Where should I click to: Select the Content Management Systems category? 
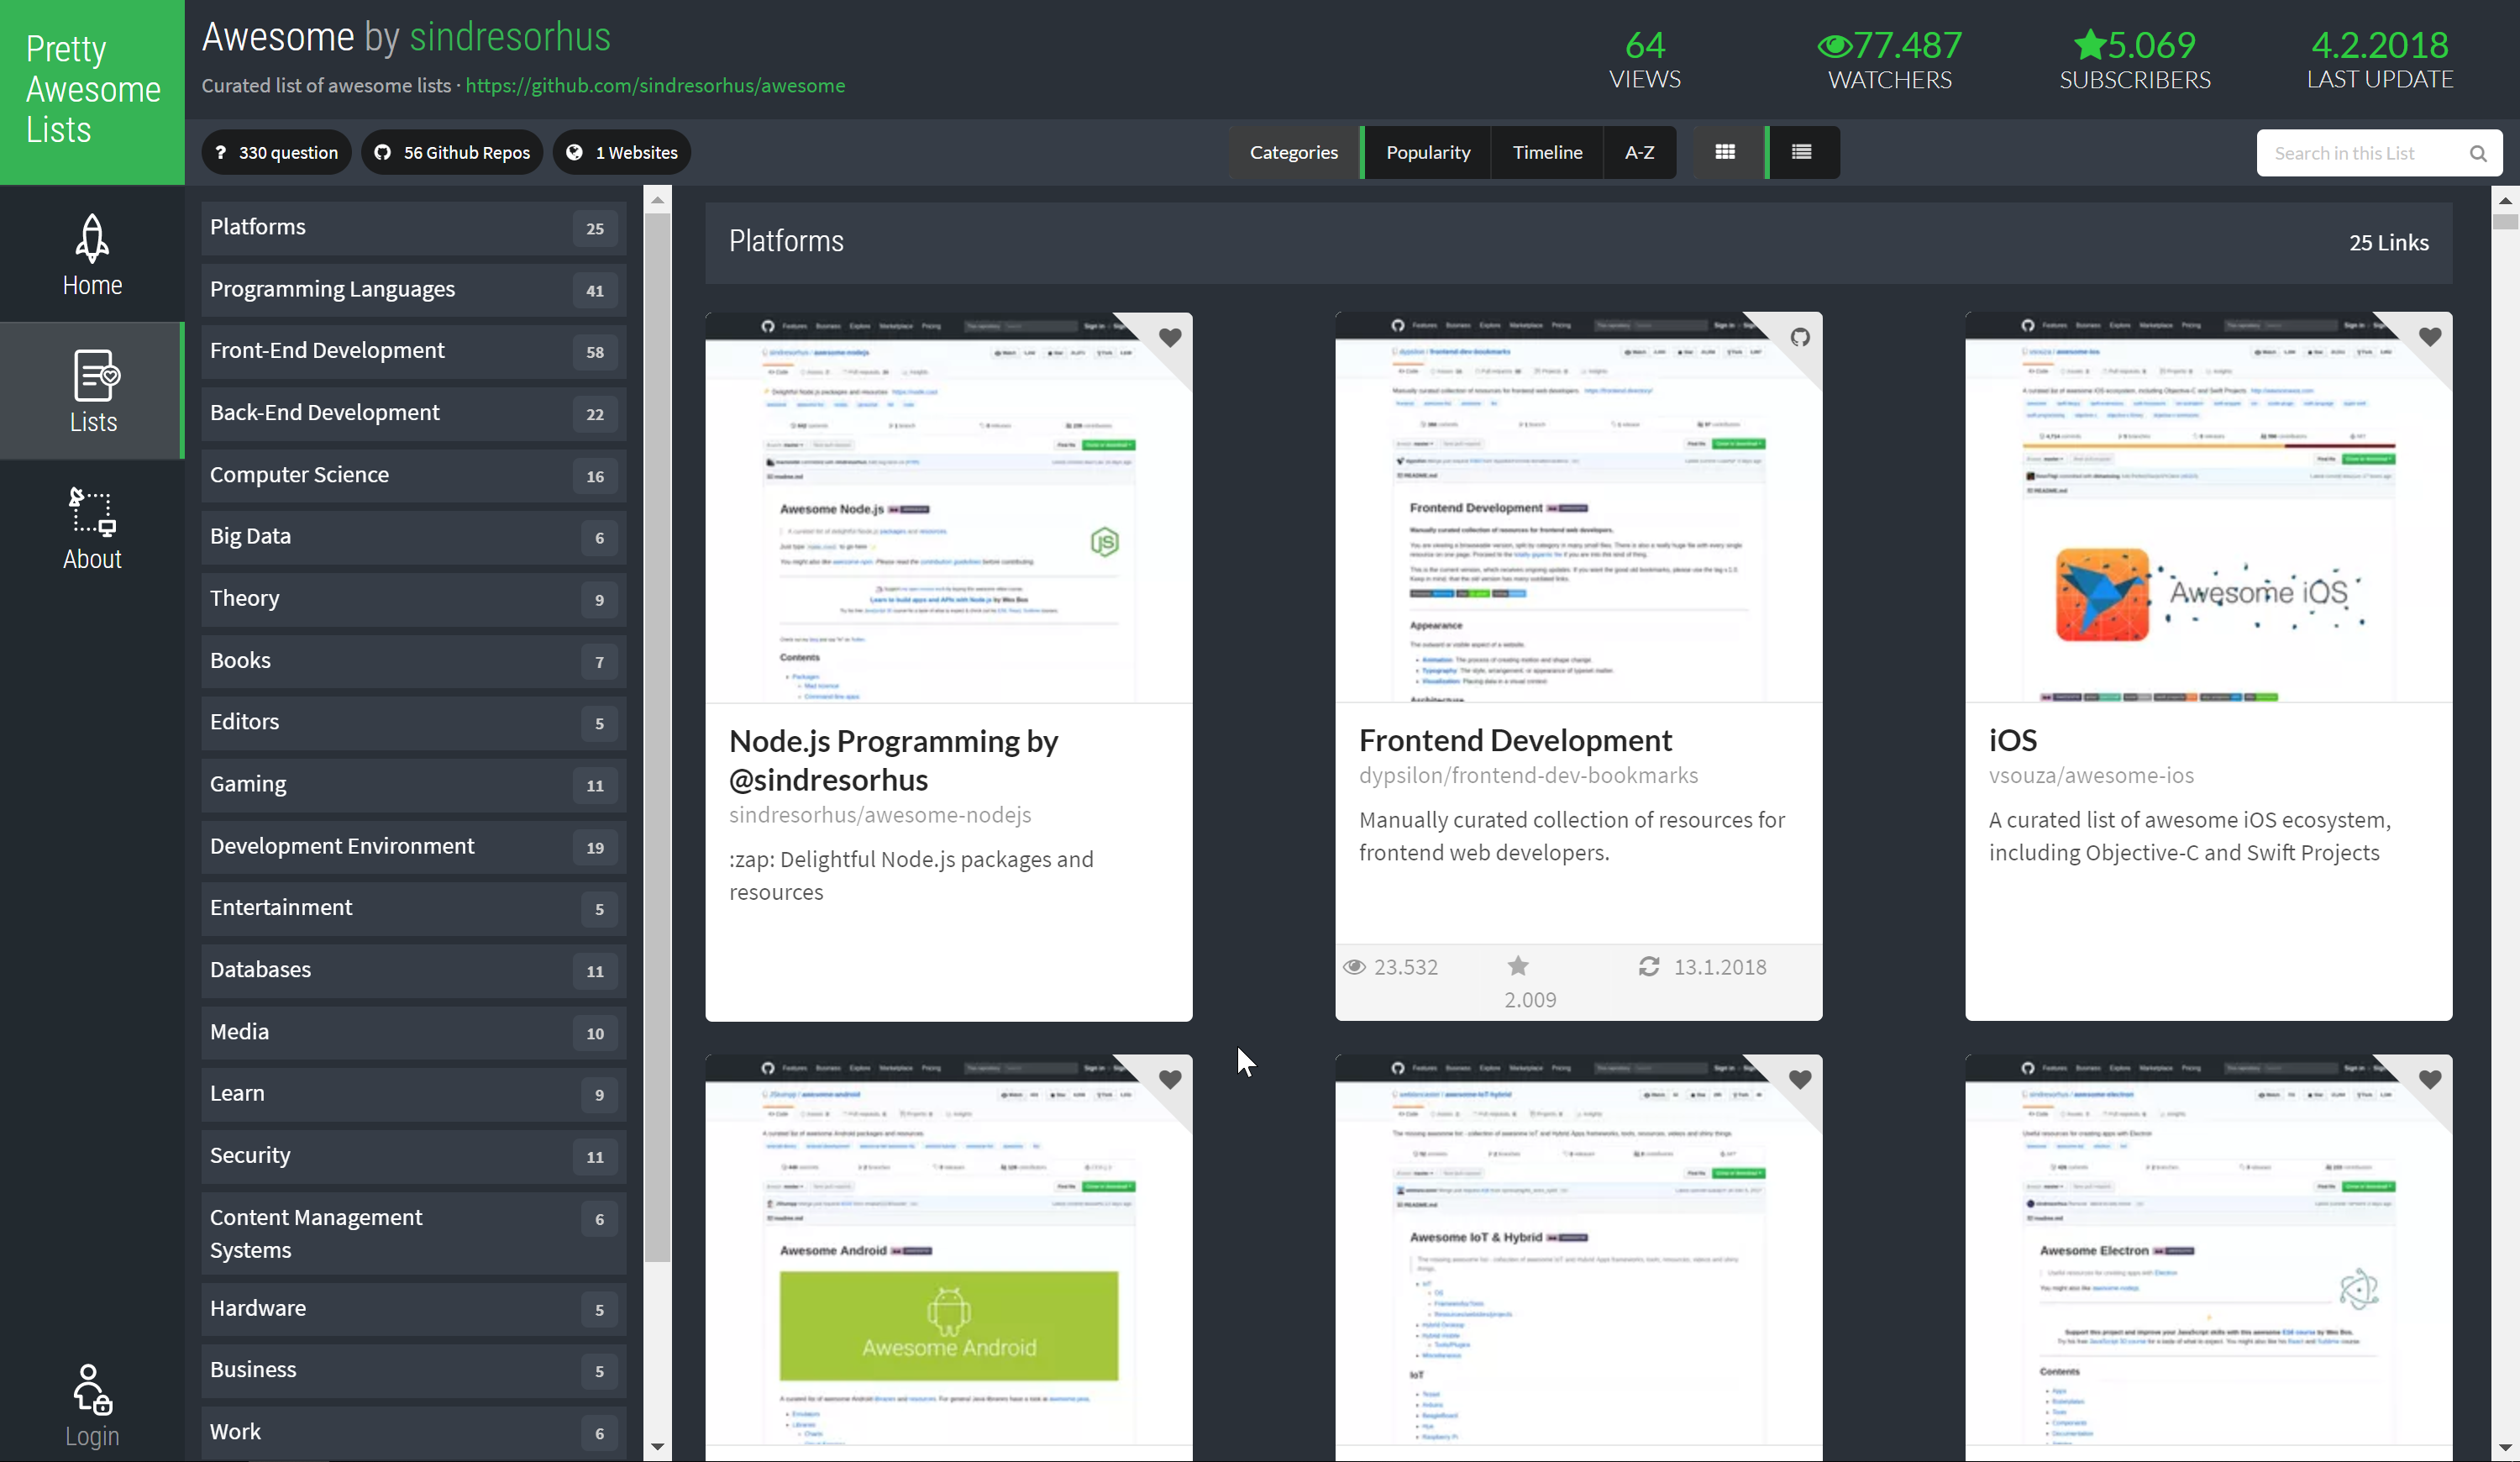[x=413, y=1234]
